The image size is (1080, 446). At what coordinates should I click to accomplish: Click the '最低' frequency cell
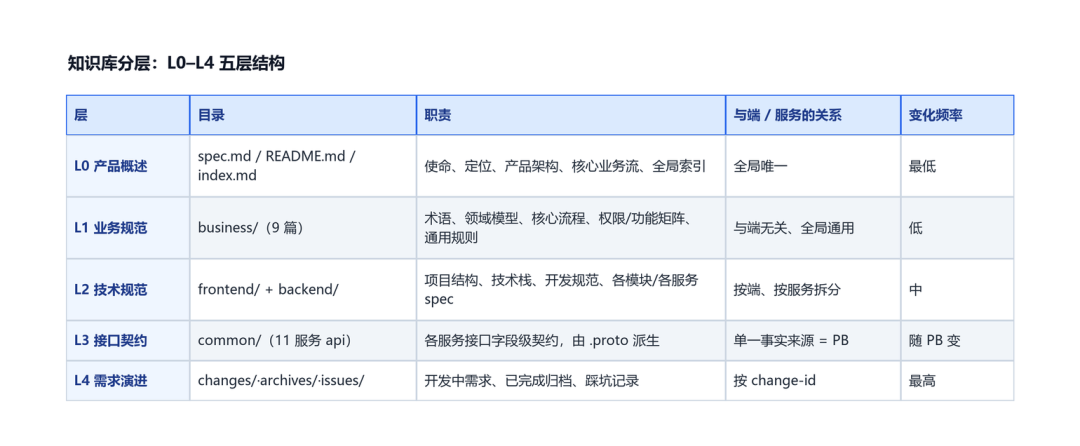[x=957, y=167]
